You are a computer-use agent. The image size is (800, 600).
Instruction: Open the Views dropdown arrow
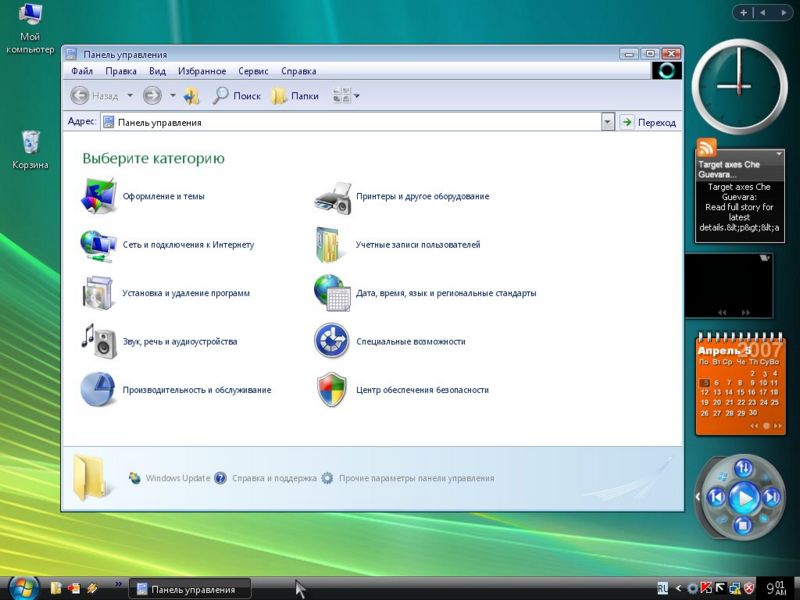(x=357, y=95)
